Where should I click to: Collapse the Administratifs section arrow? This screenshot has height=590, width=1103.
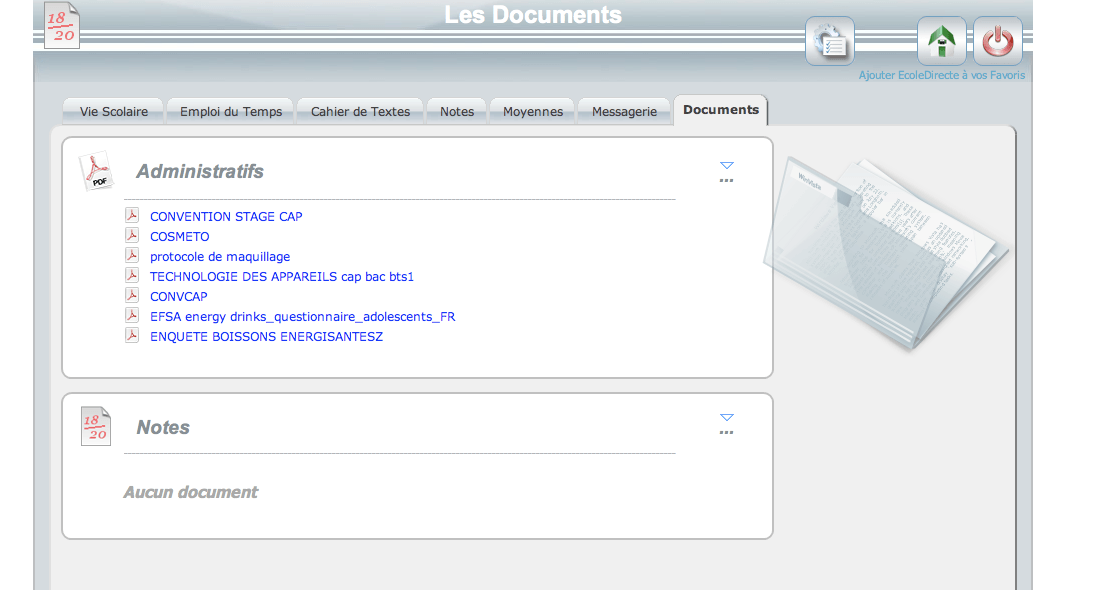tap(727, 166)
